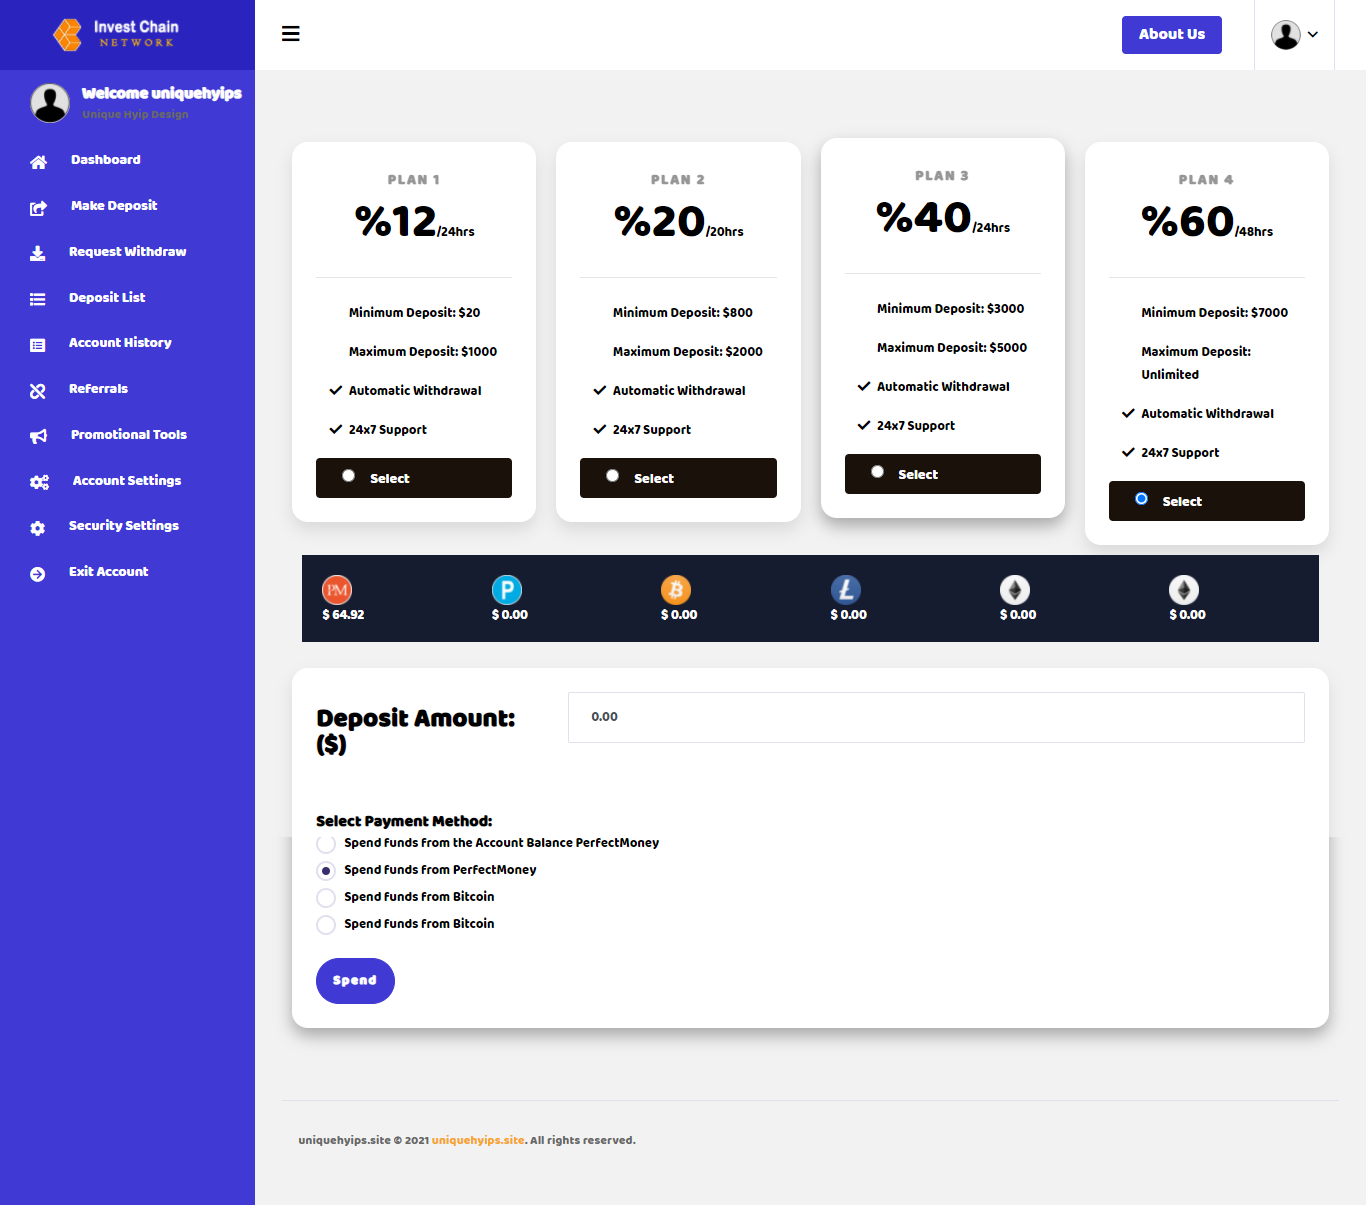
Task: Click the Deposit Amount input field
Action: [x=935, y=717]
